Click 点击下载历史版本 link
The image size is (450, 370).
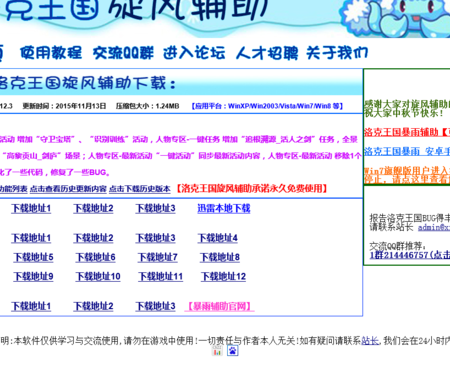[x=140, y=189]
